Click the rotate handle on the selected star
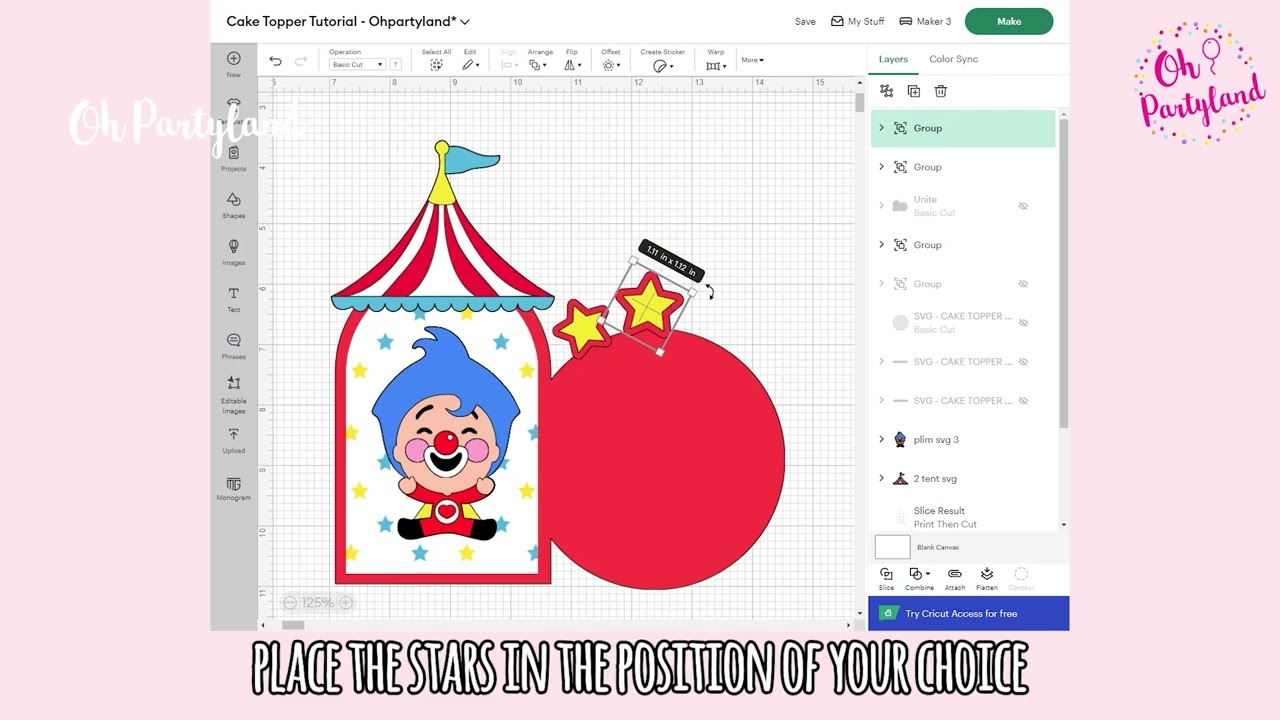Image resolution: width=1280 pixels, height=720 pixels. 709,292
